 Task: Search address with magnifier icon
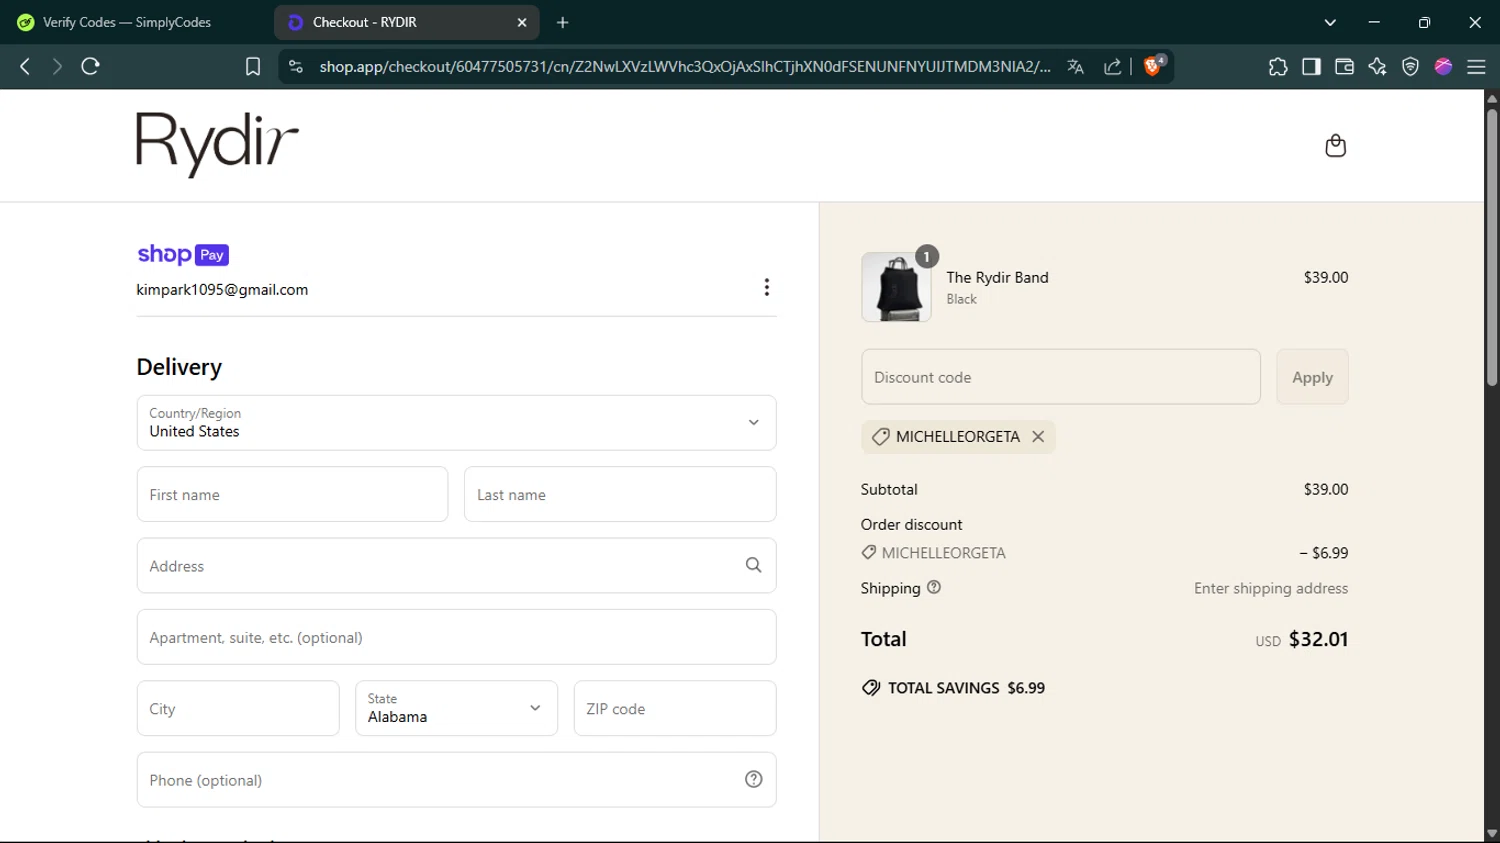pos(753,565)
